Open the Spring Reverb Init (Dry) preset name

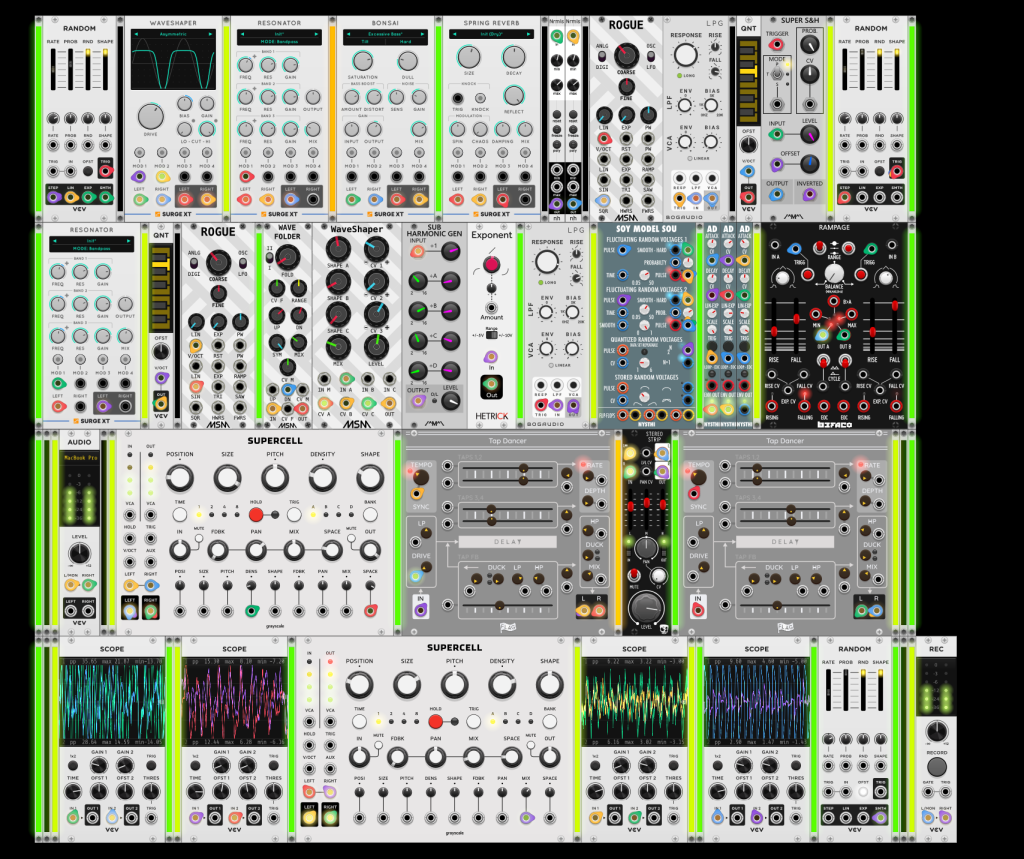(x=492, y=33)
